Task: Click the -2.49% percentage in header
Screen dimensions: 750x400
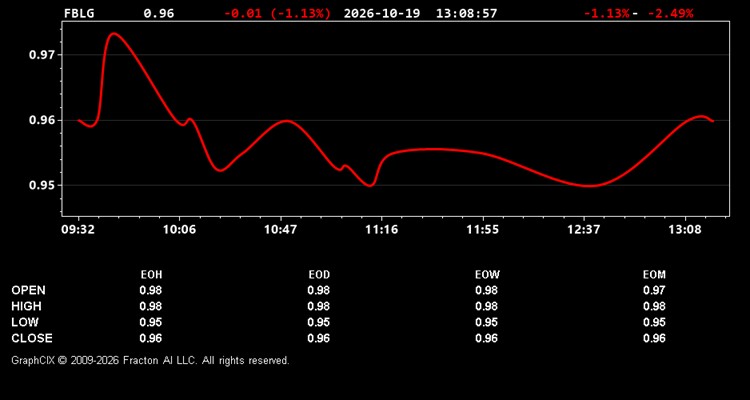Action: tap(670, 13)
